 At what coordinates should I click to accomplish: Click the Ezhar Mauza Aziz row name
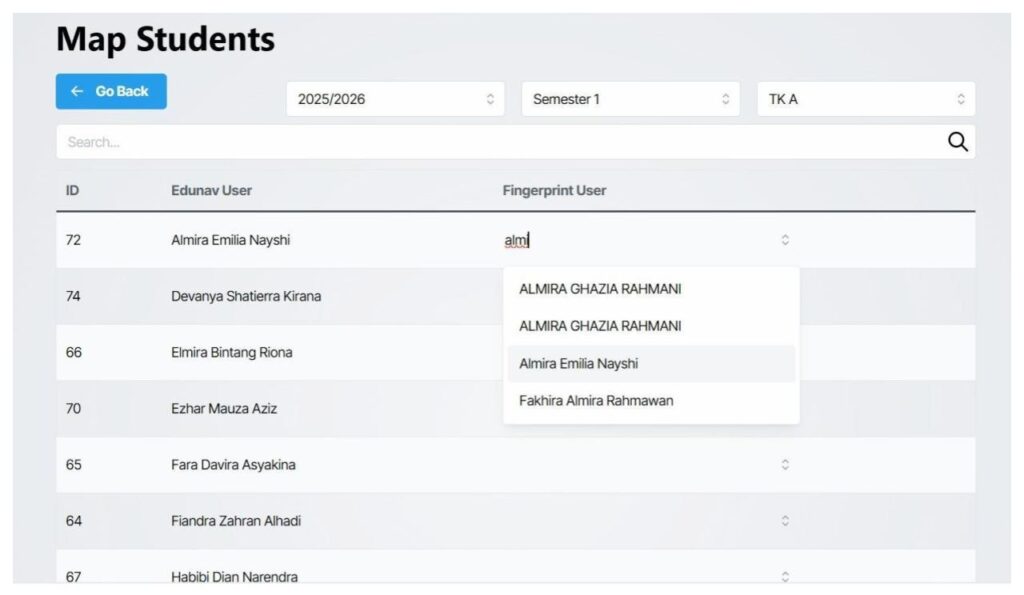(224, 409)
